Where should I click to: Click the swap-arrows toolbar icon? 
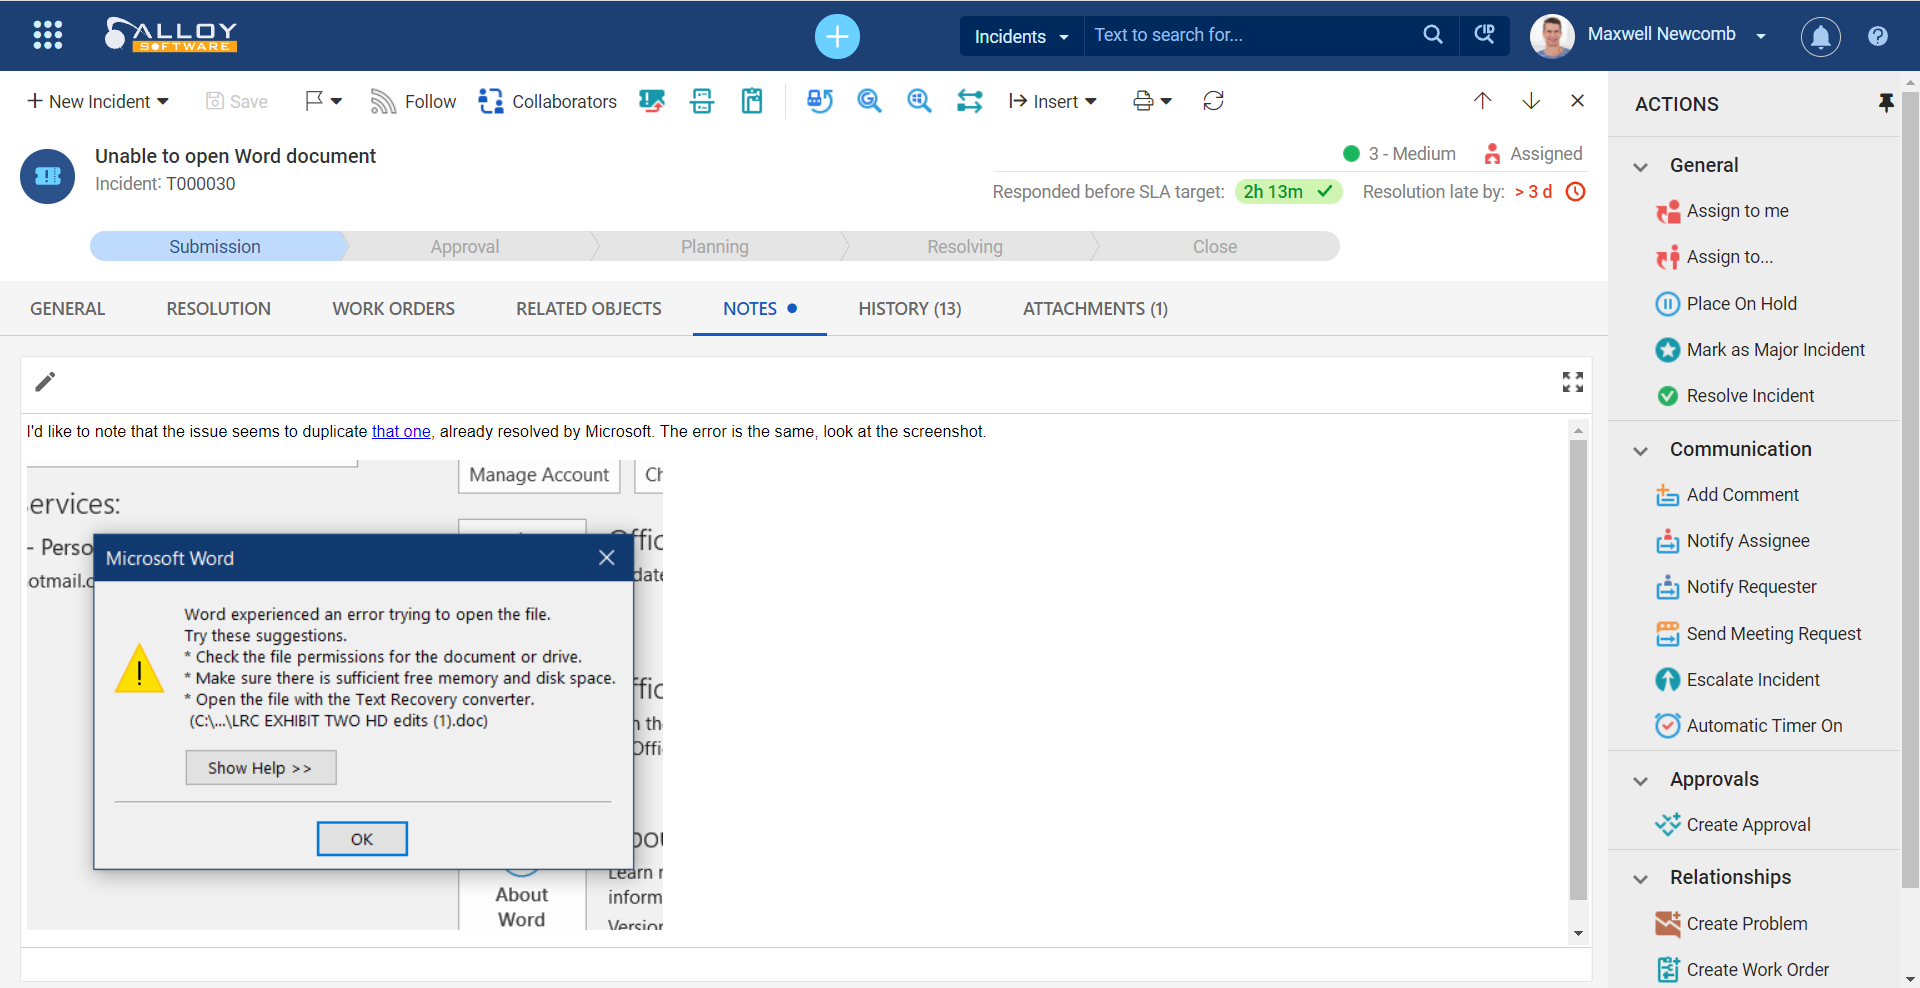tap(969, 101)
